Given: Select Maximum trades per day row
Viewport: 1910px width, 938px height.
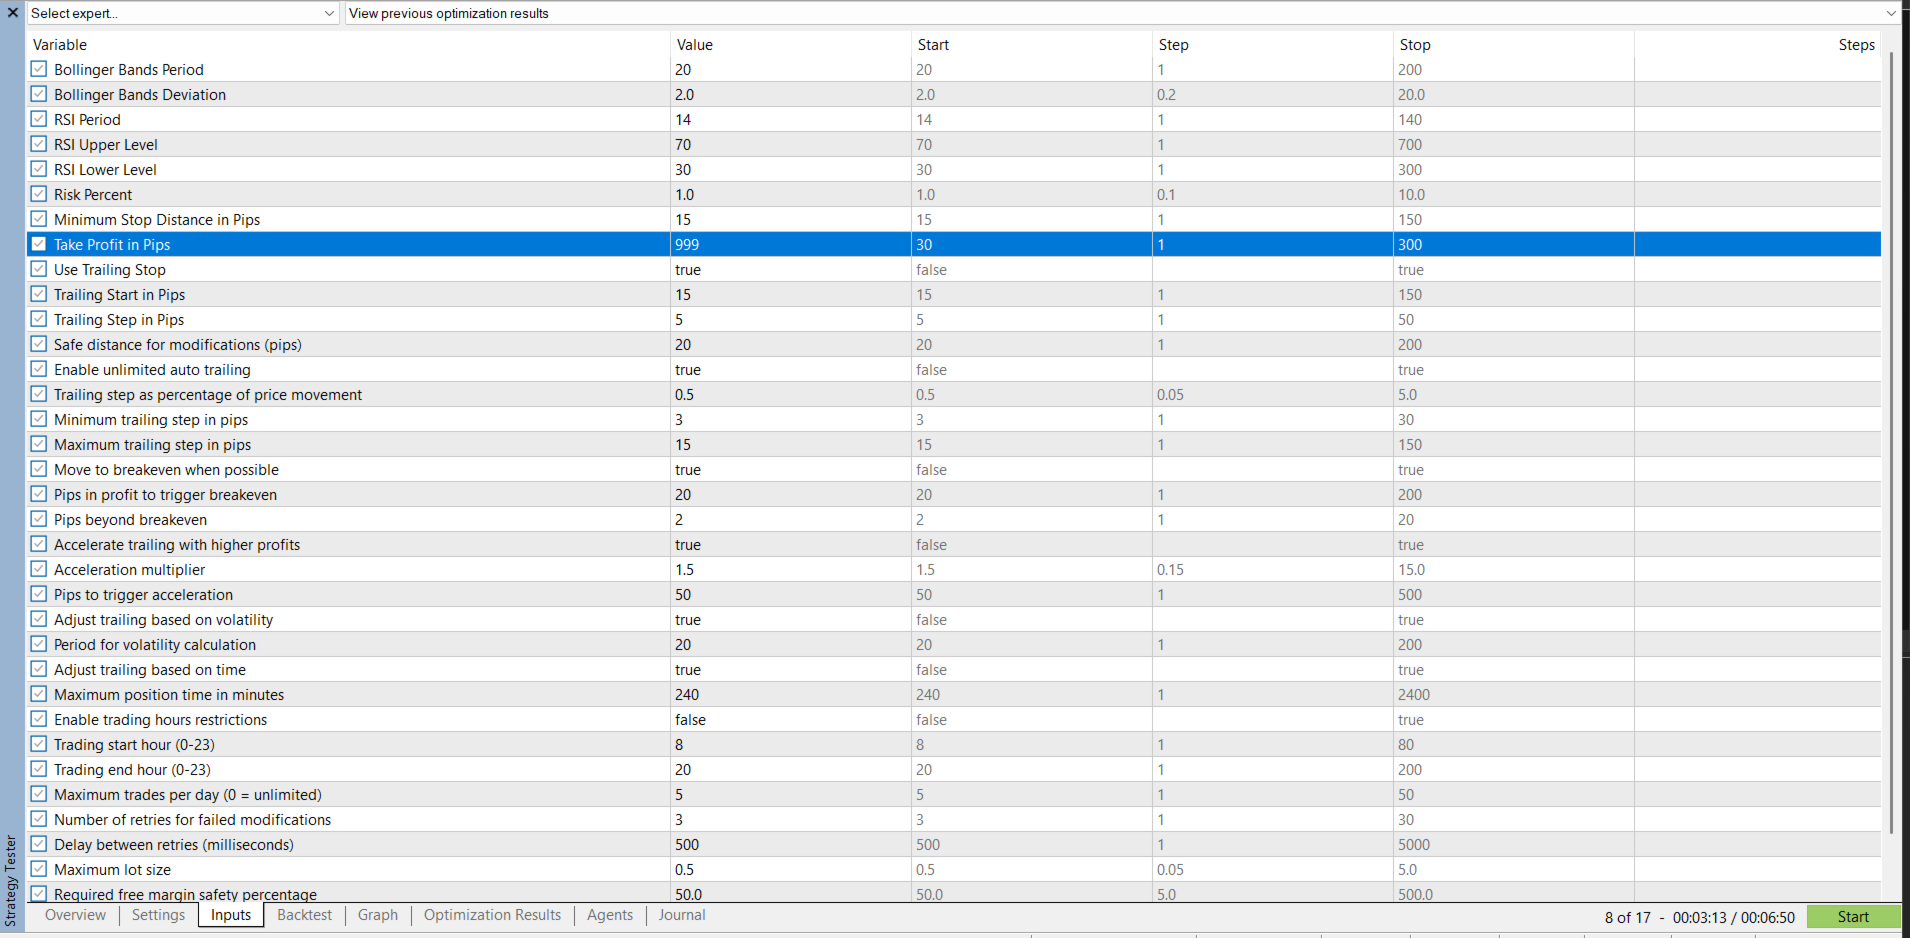Looking at the screenshot, I should (x=954, y=794).
